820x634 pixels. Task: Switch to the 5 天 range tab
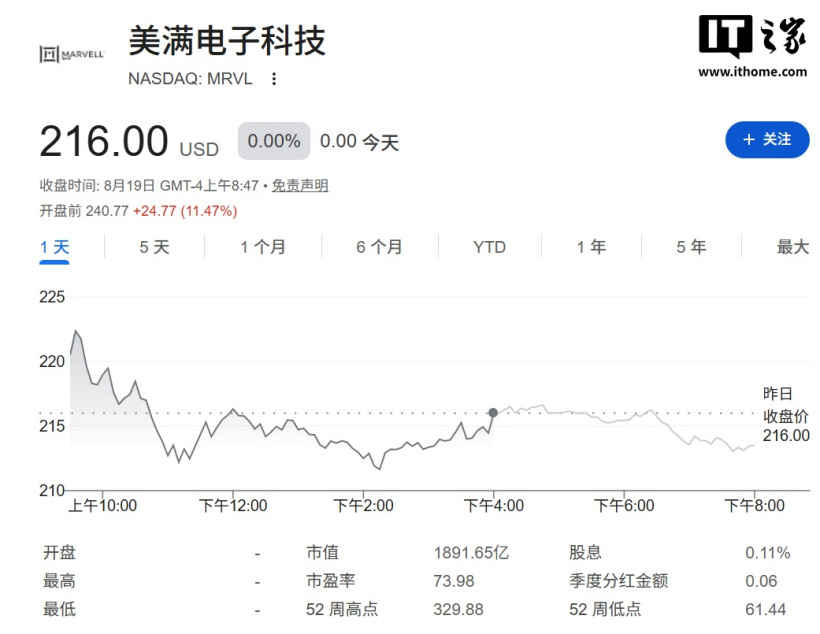point(154,247)
